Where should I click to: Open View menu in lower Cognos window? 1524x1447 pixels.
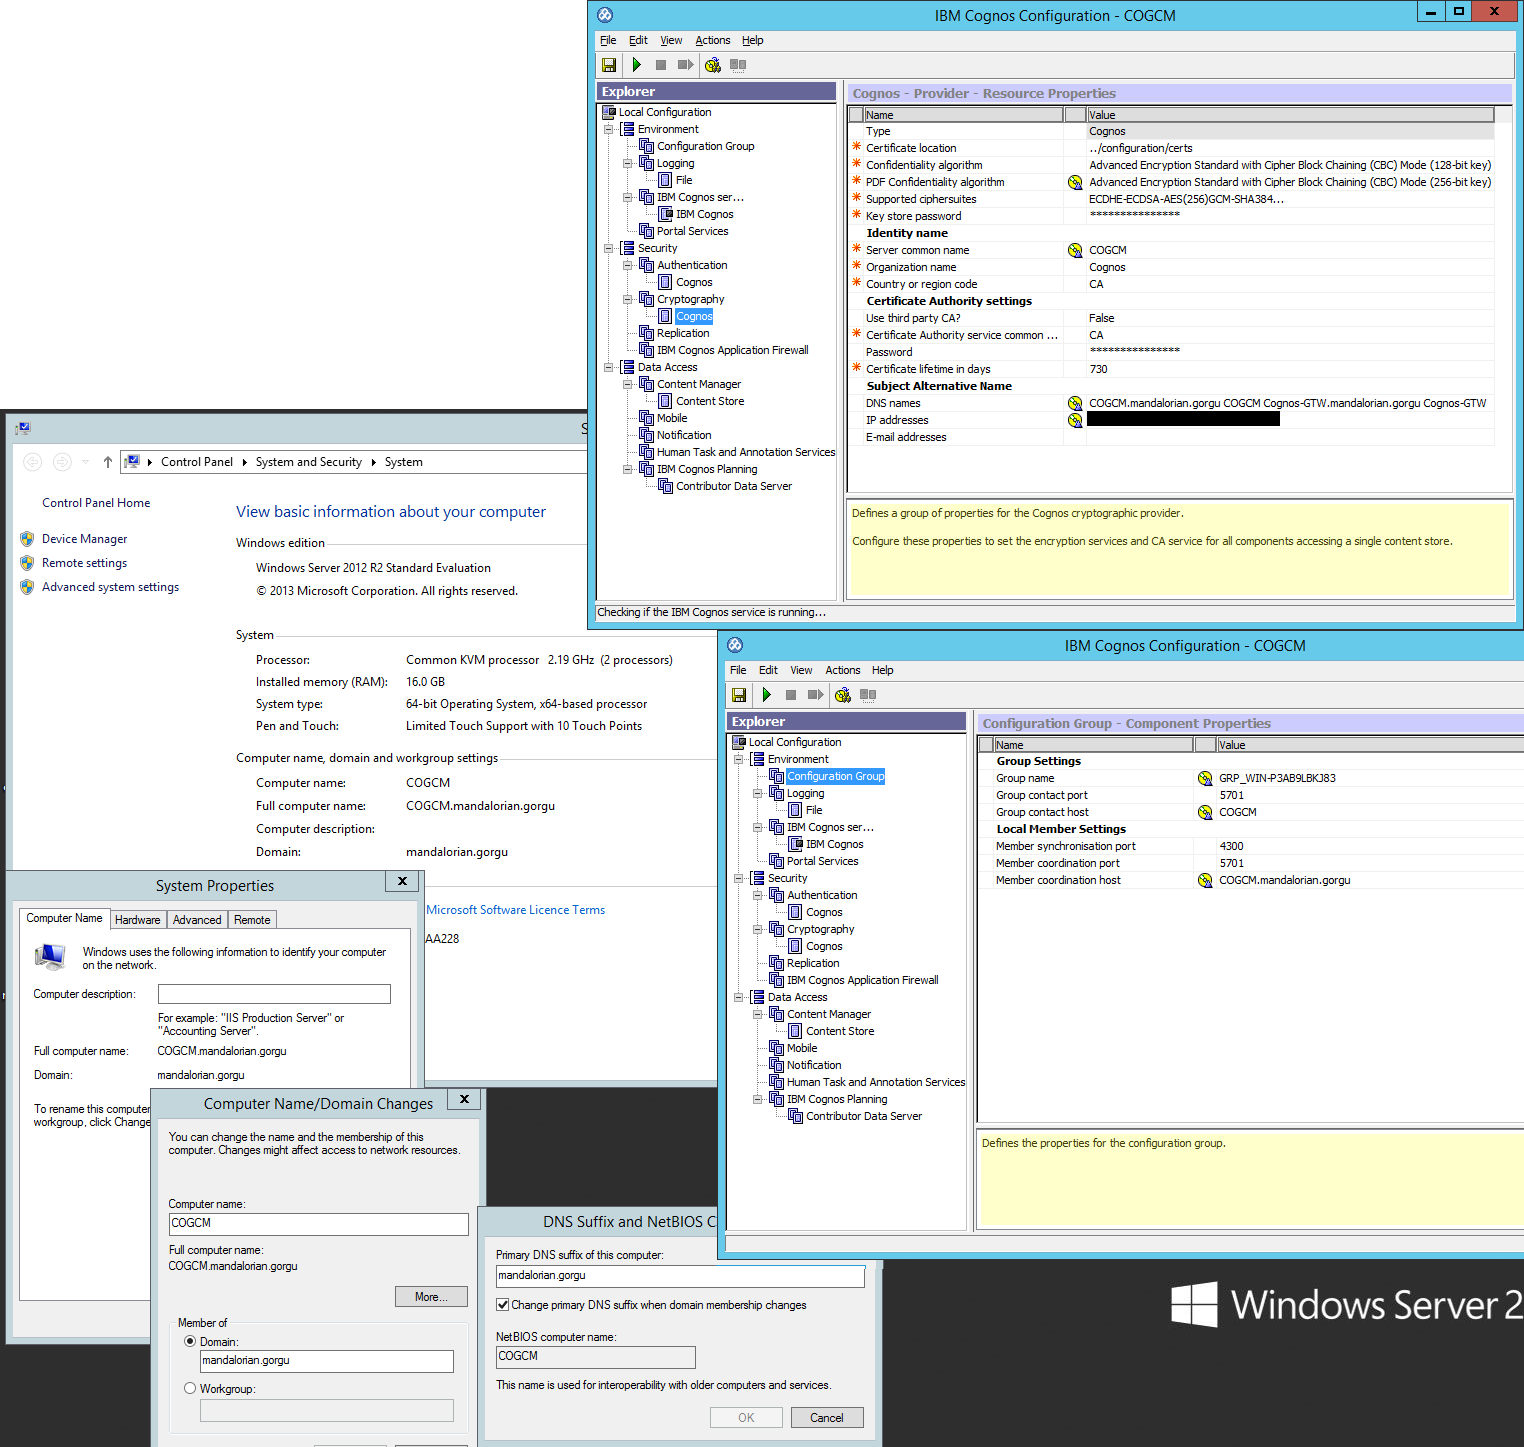pyautogui.click(x=801, y=670)
